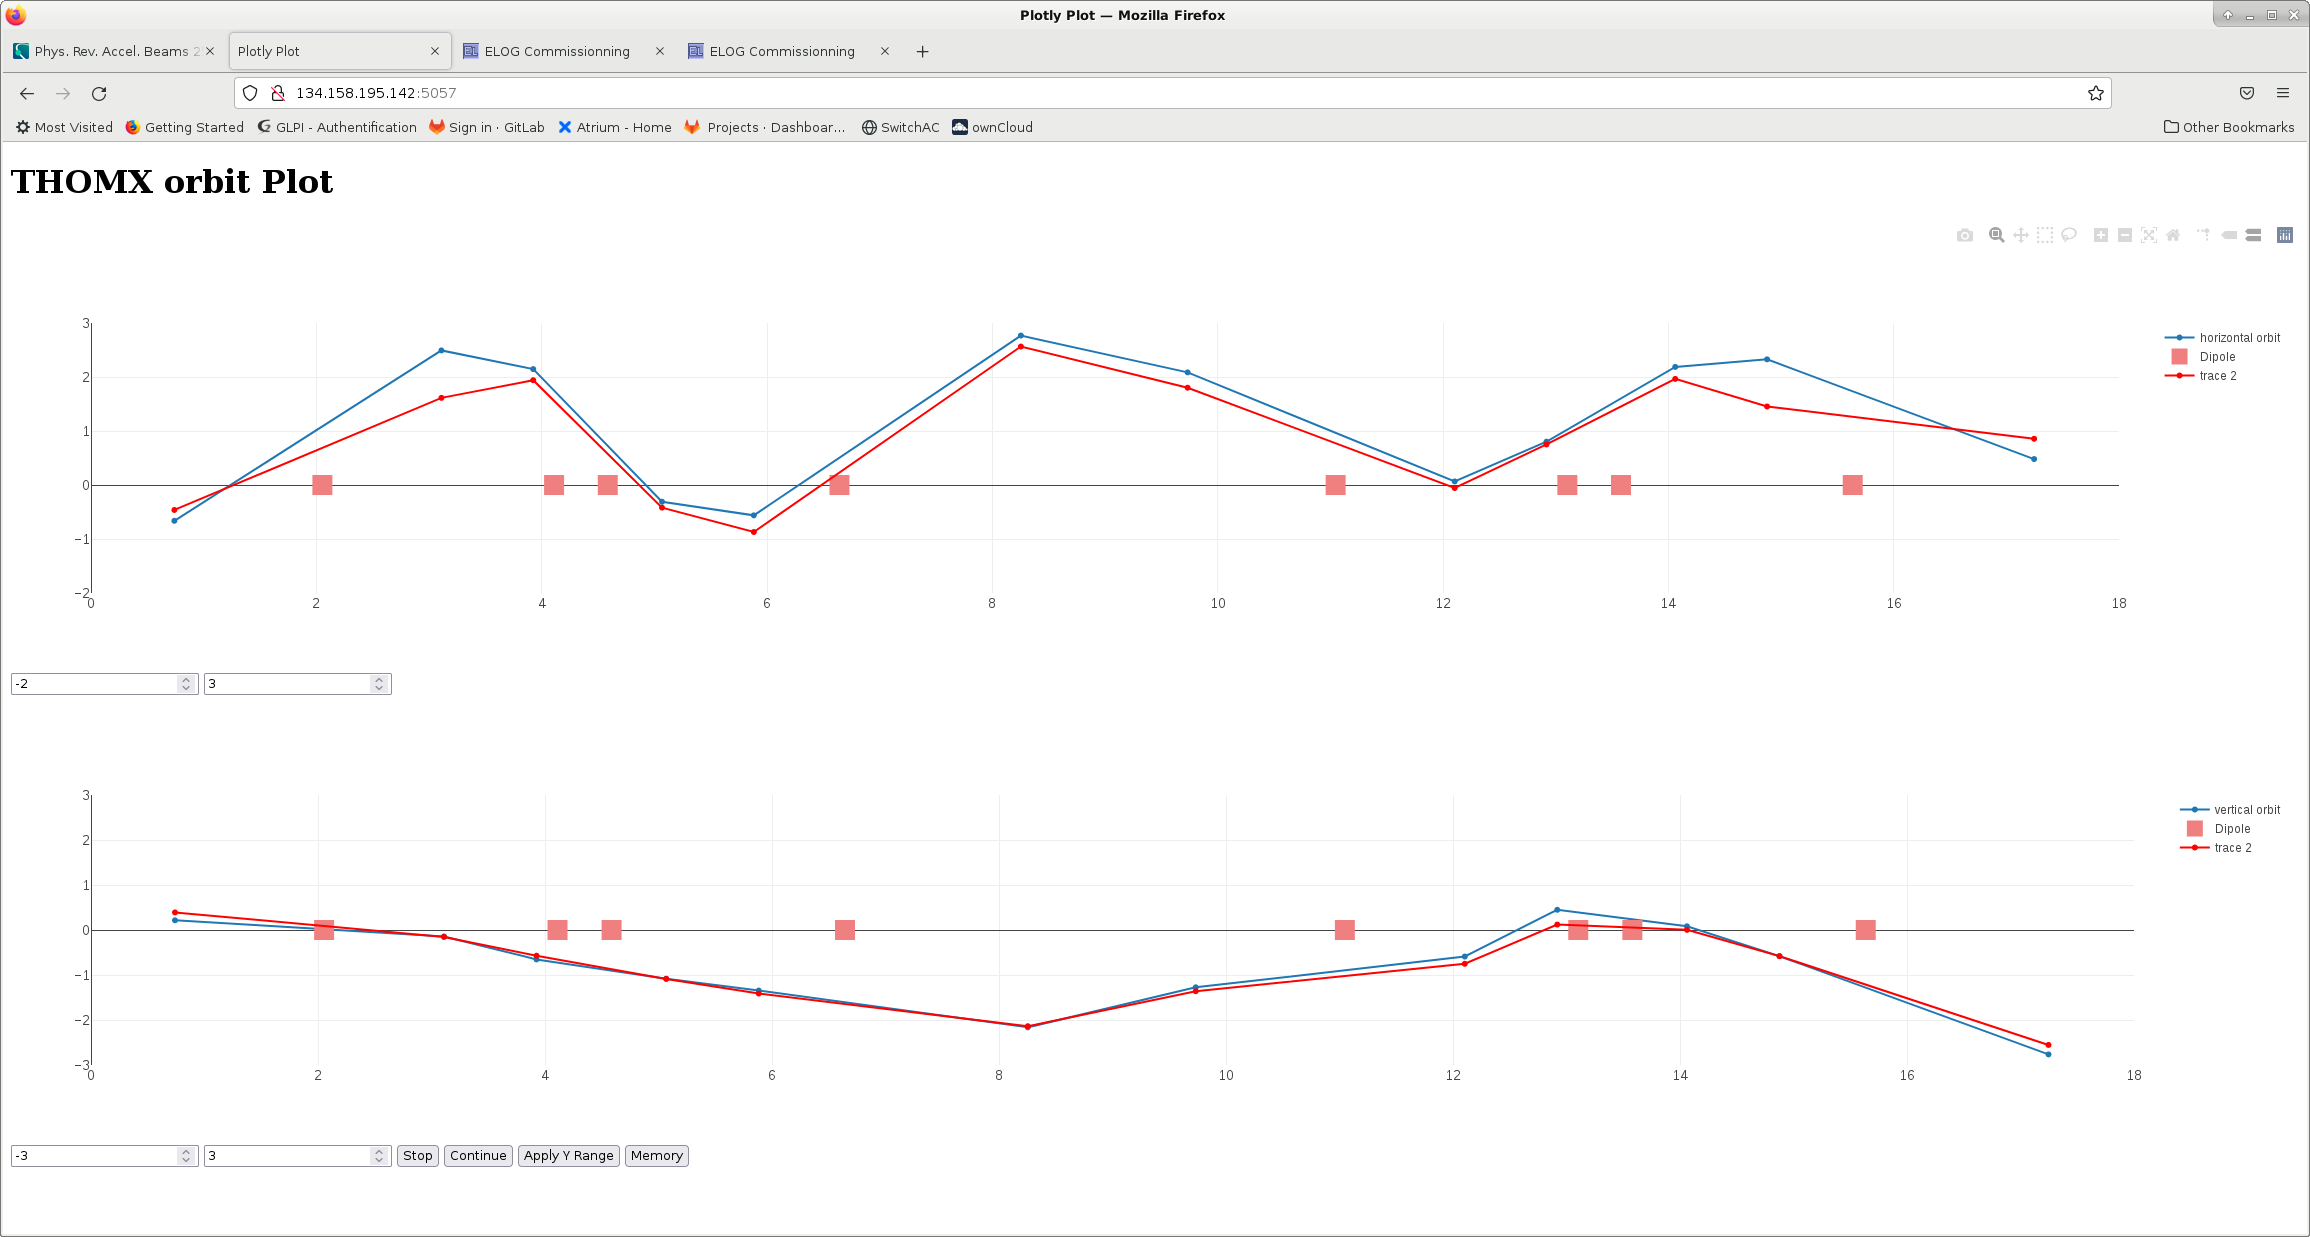Enable compare data on hover
Viewport: 2310px width, 1237px height.
point(2253,235)
